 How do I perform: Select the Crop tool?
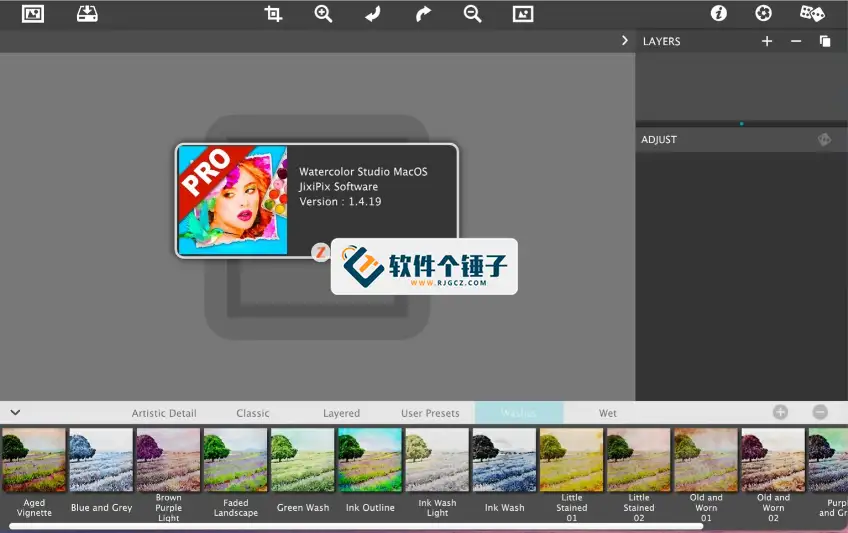tap(273, 14)
